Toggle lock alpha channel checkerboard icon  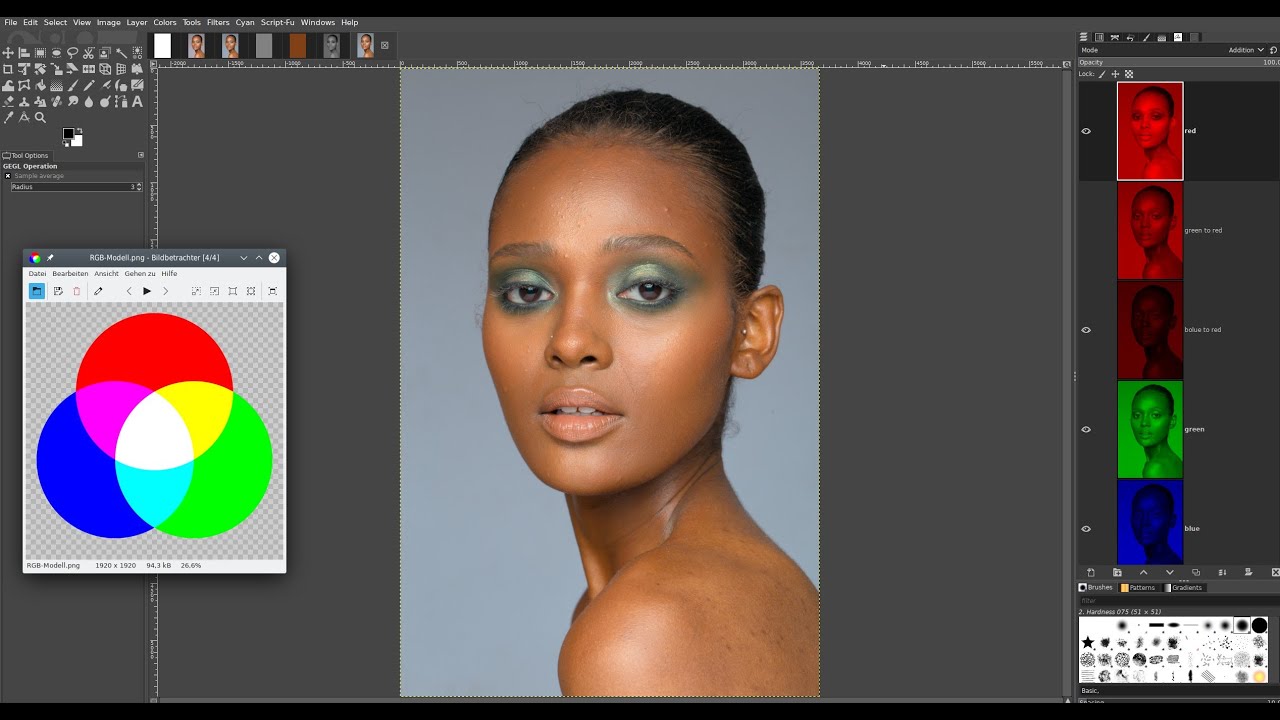pyautogui.click(x=1129, y=74)
